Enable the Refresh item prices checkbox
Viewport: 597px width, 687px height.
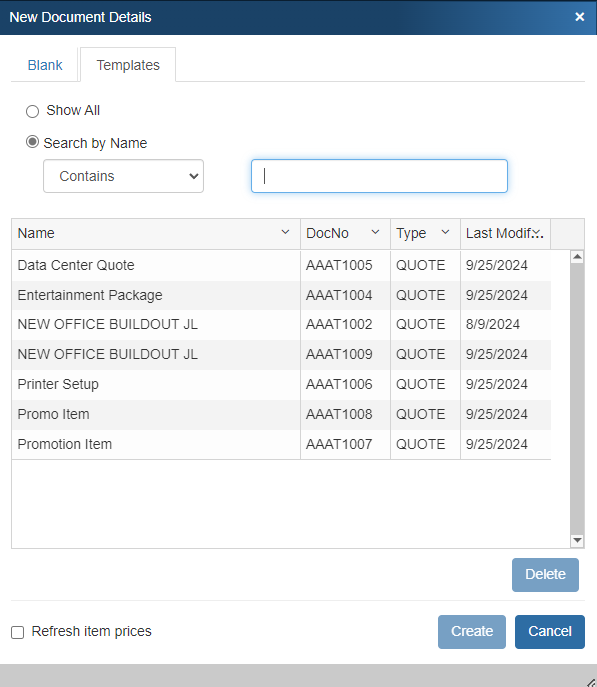click(x=18, y=632)
